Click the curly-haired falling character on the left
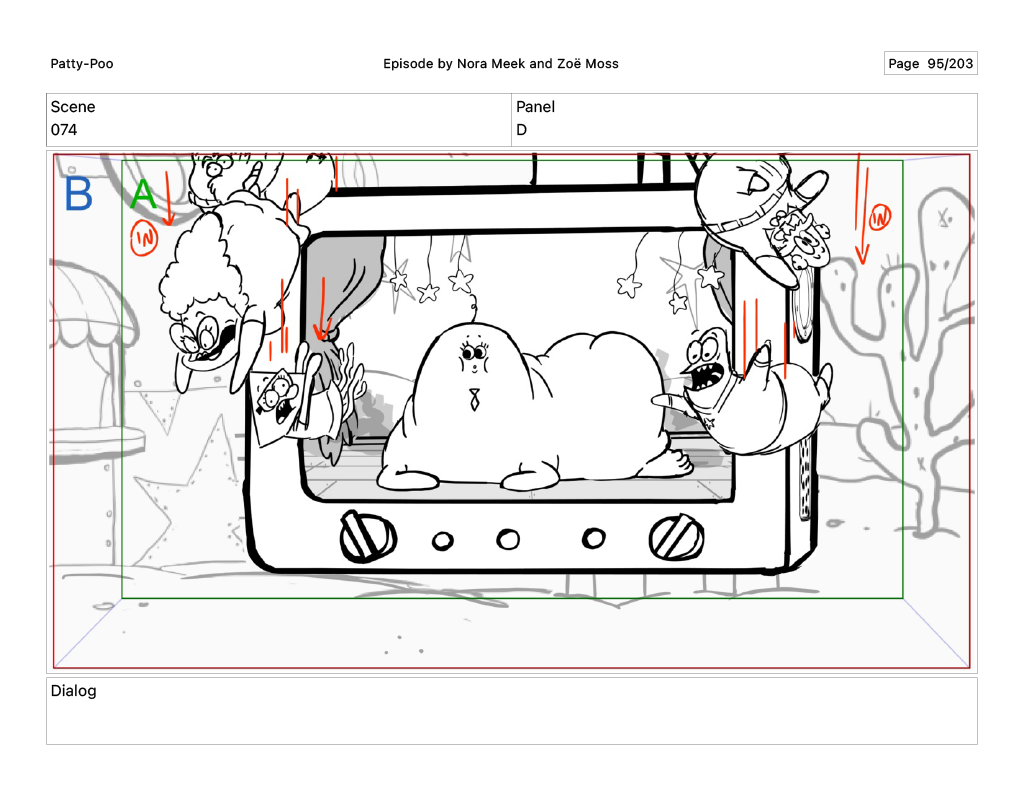The height and width of the screenshot is (791, 1024). coord(208,300)
